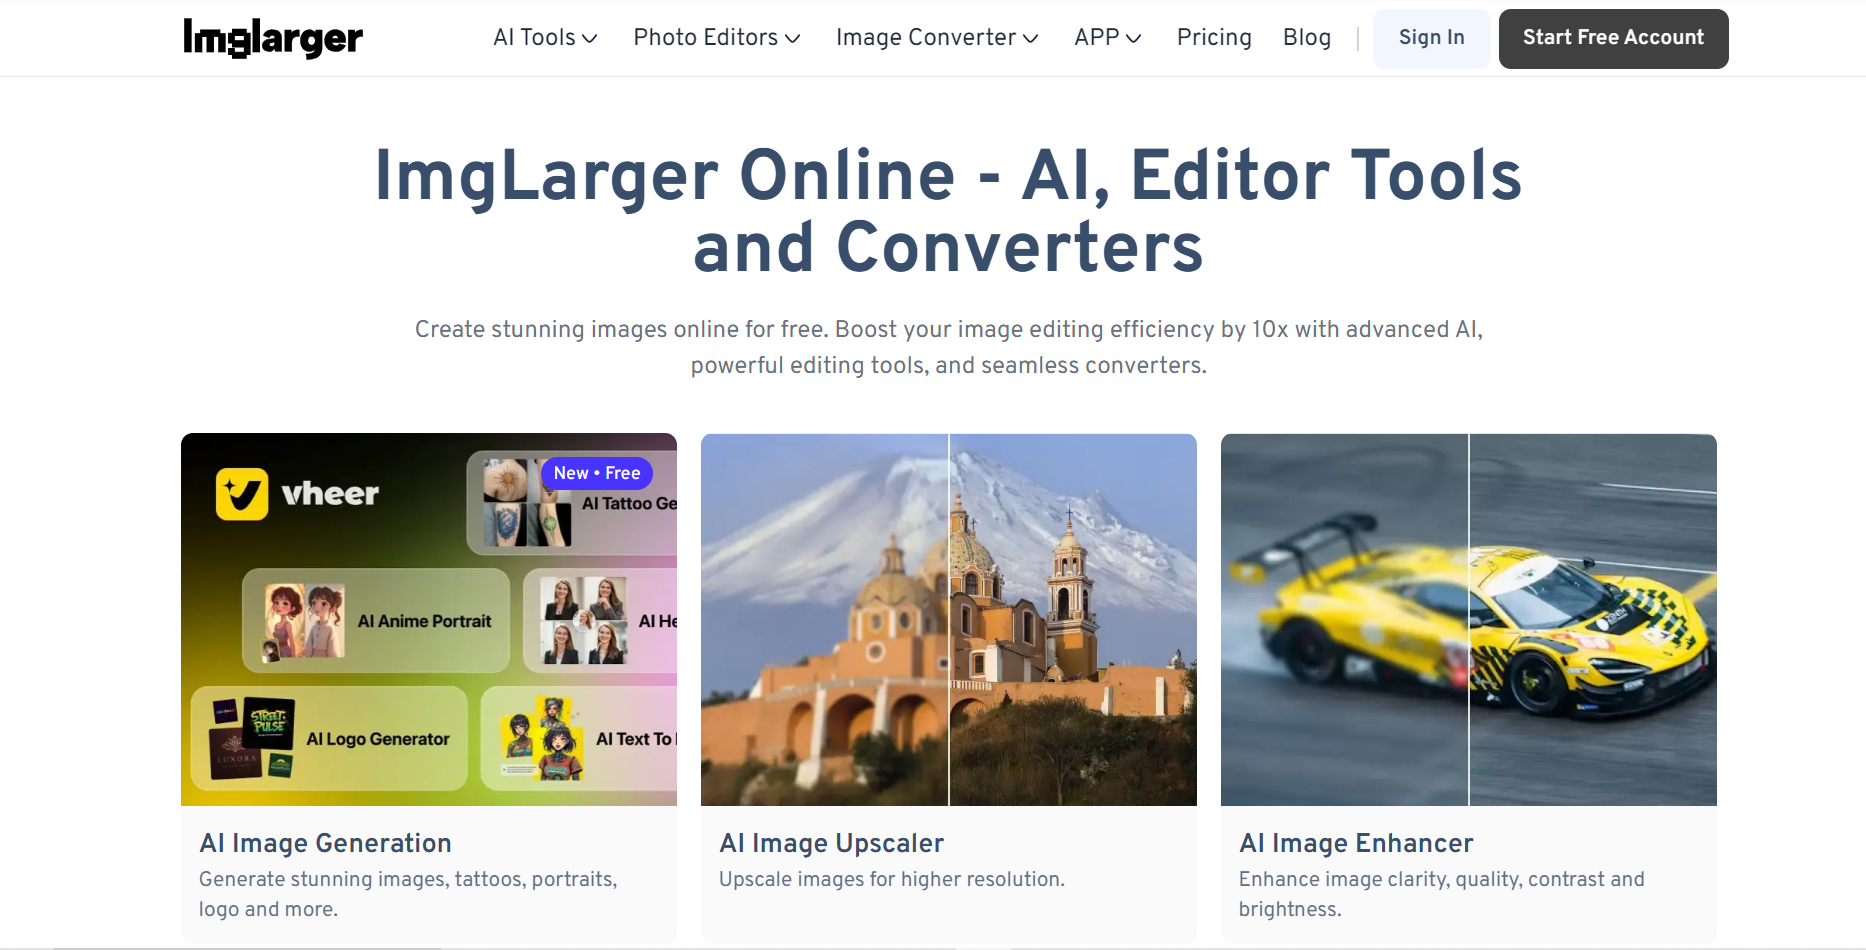1866x950 pixels.
Task: Open the AI Text To Image tile
Action: click(x=579, y=739)
